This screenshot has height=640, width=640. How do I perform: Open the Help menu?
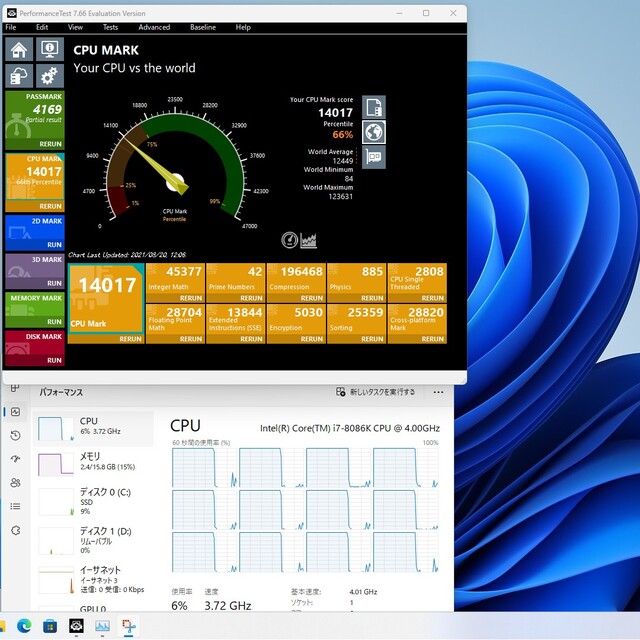[x=243, y=27]
